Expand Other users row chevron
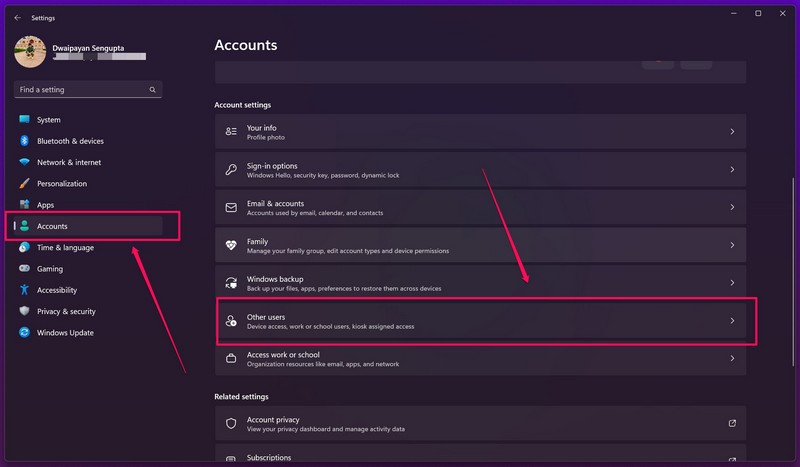 pyautogui.click(x=732, y=321)
